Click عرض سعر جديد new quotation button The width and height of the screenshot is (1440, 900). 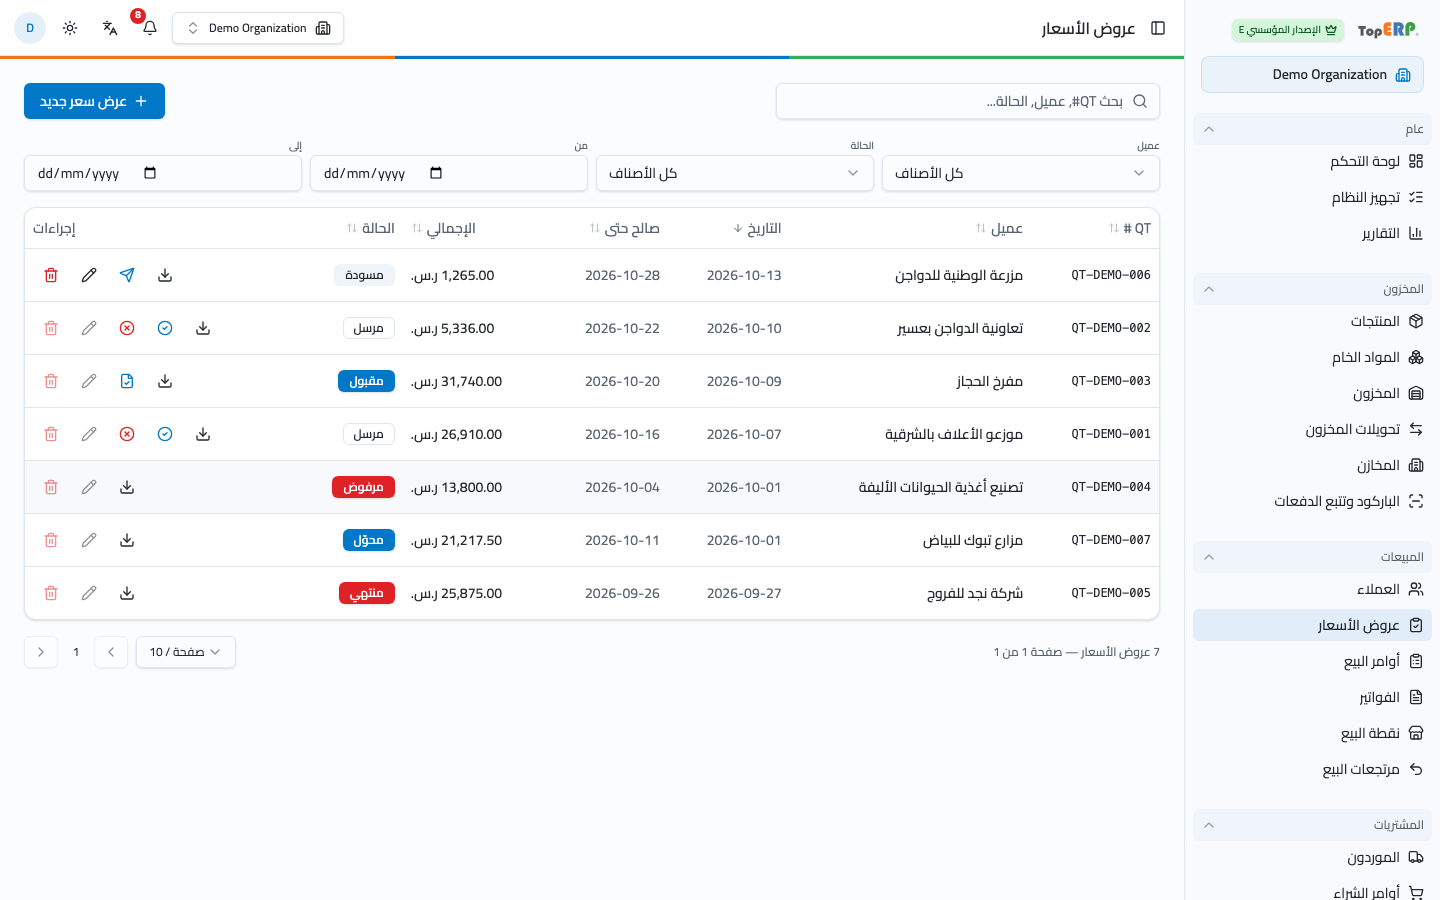pos(94,101)
